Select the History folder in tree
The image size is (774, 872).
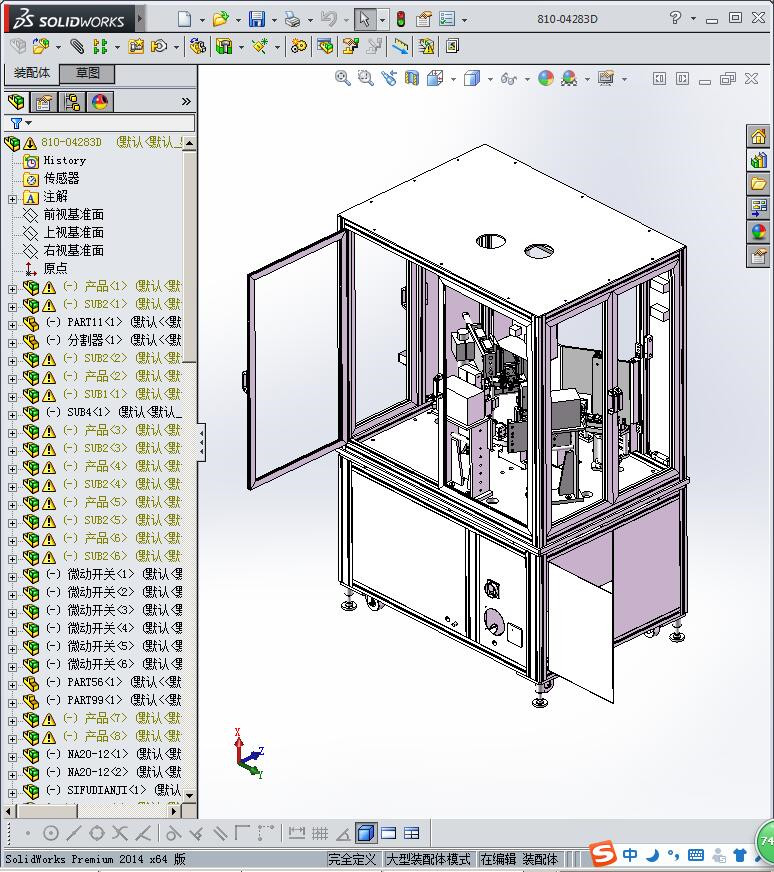click(x=64, y=161)
